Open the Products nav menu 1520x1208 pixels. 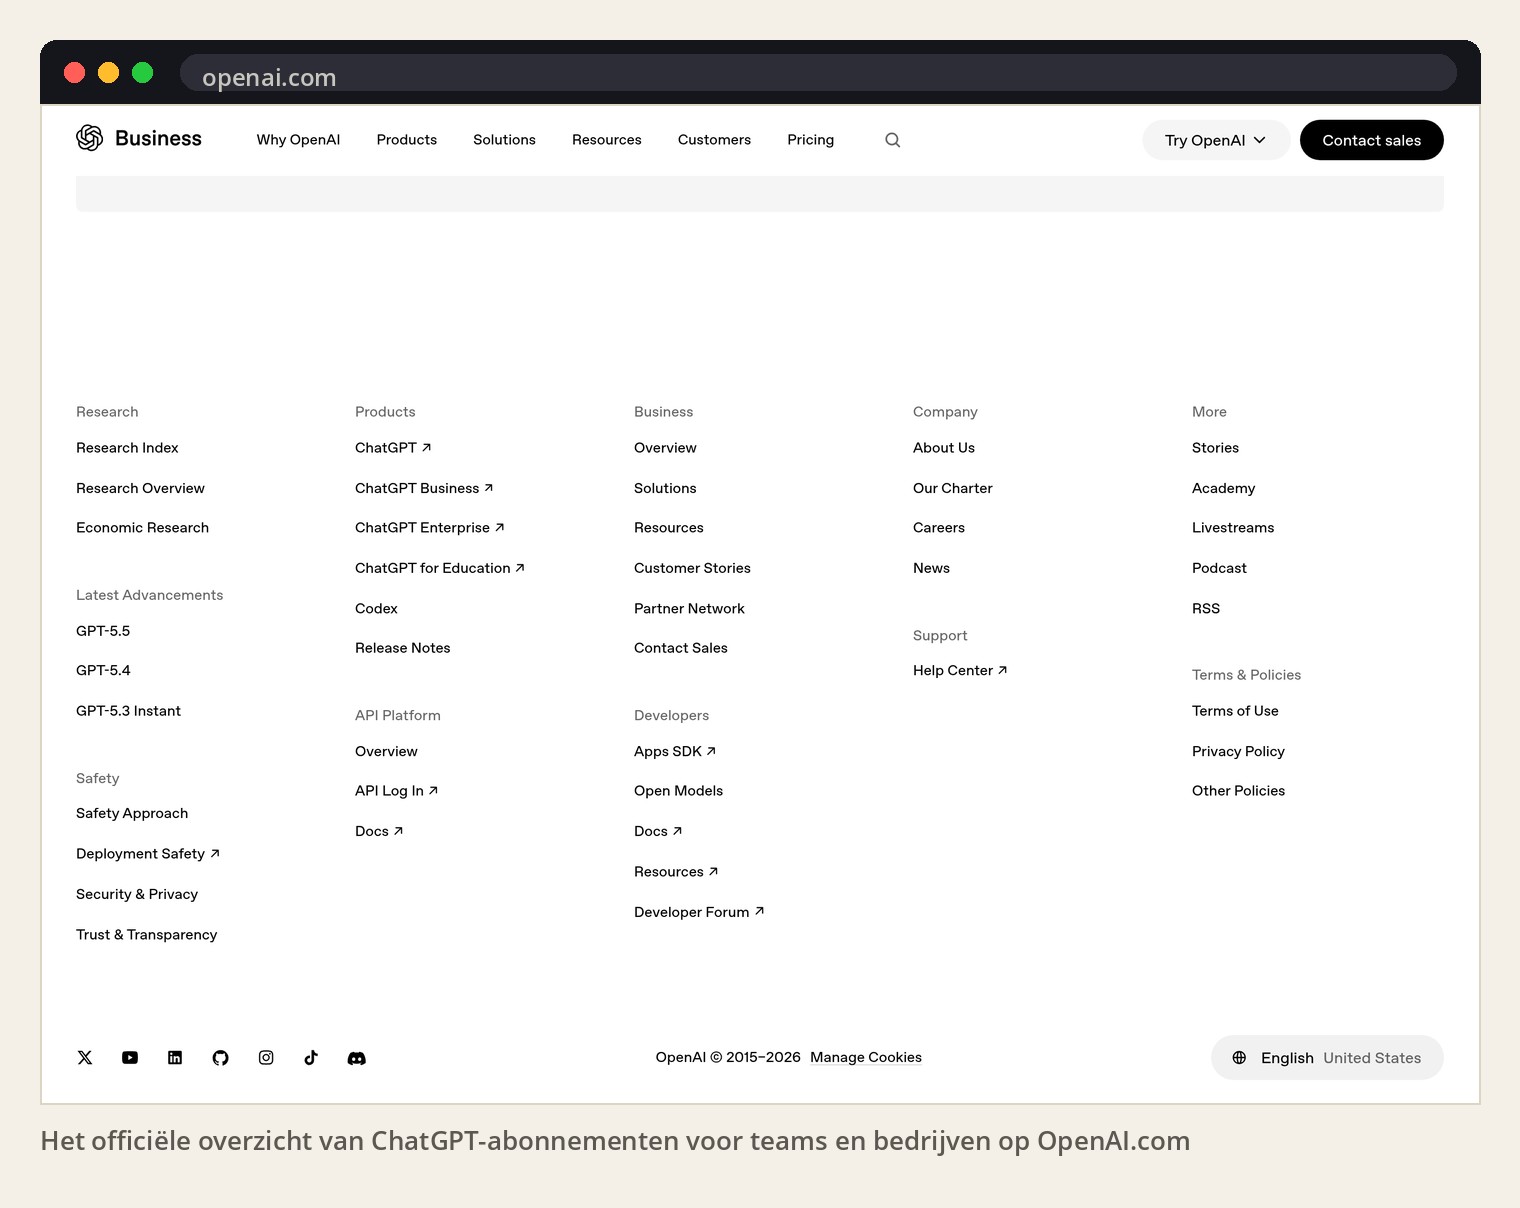pyautogui.click(x=407, y=140)
